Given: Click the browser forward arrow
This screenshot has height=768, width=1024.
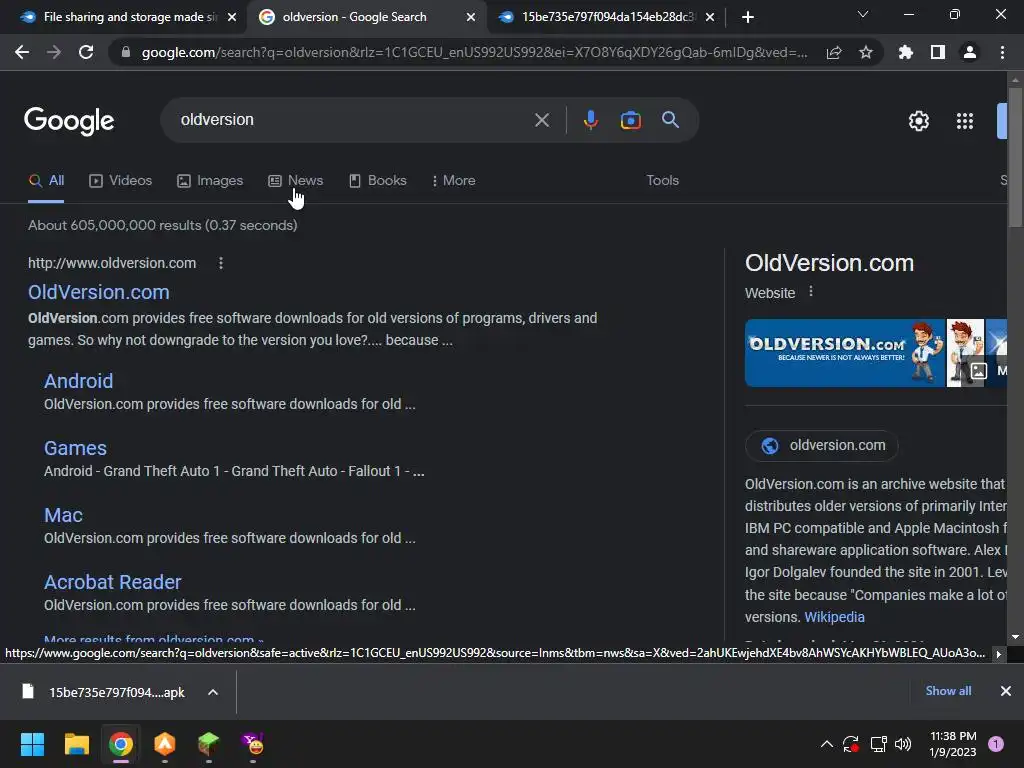Looking at the screenshot, I should [54, 52].
